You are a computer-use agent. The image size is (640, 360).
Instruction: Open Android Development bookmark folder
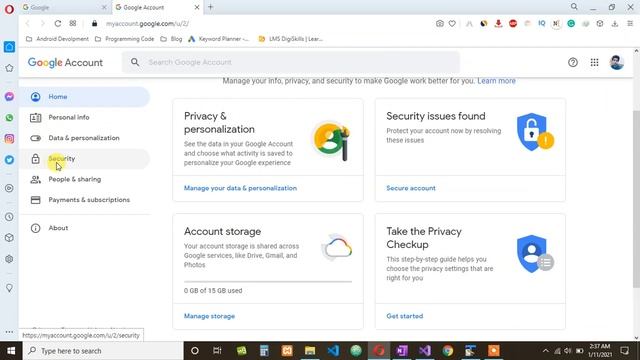(57, 39)
